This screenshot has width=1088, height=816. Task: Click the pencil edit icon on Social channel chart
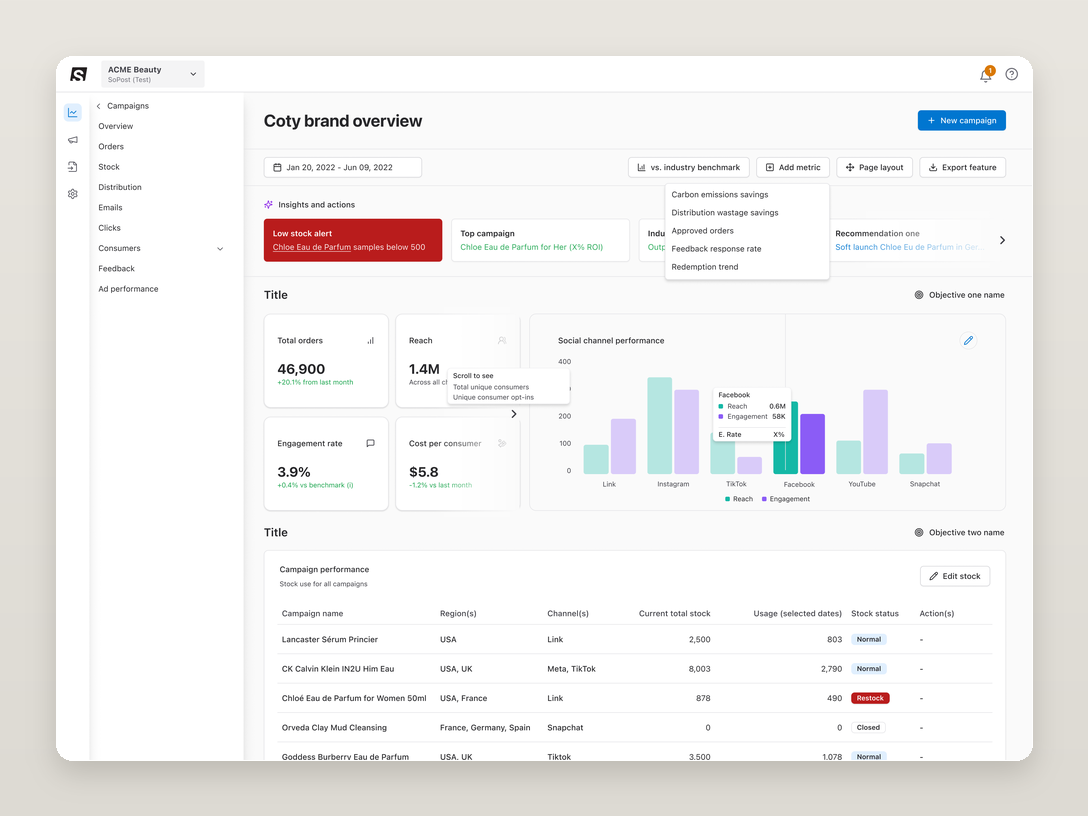click(968, 341)
